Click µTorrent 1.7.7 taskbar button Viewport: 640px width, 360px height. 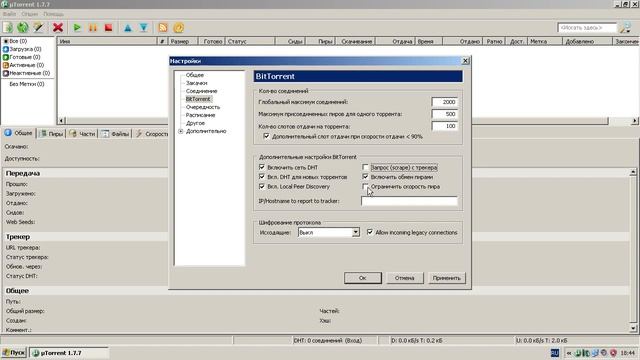[69, 353]
